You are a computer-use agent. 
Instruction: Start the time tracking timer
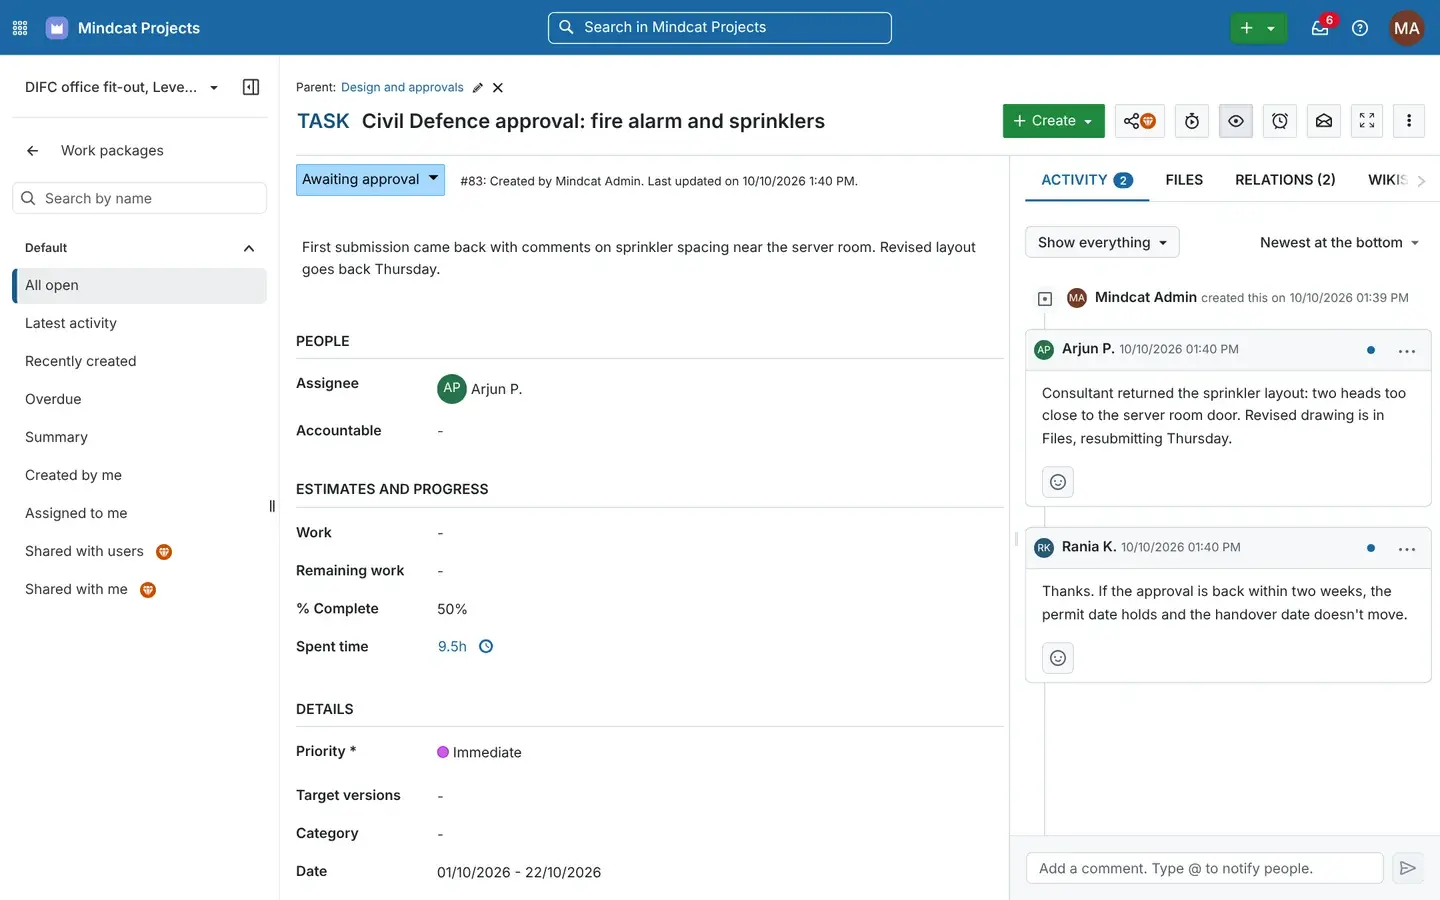pyautogui.click(x=1192, y=121)
